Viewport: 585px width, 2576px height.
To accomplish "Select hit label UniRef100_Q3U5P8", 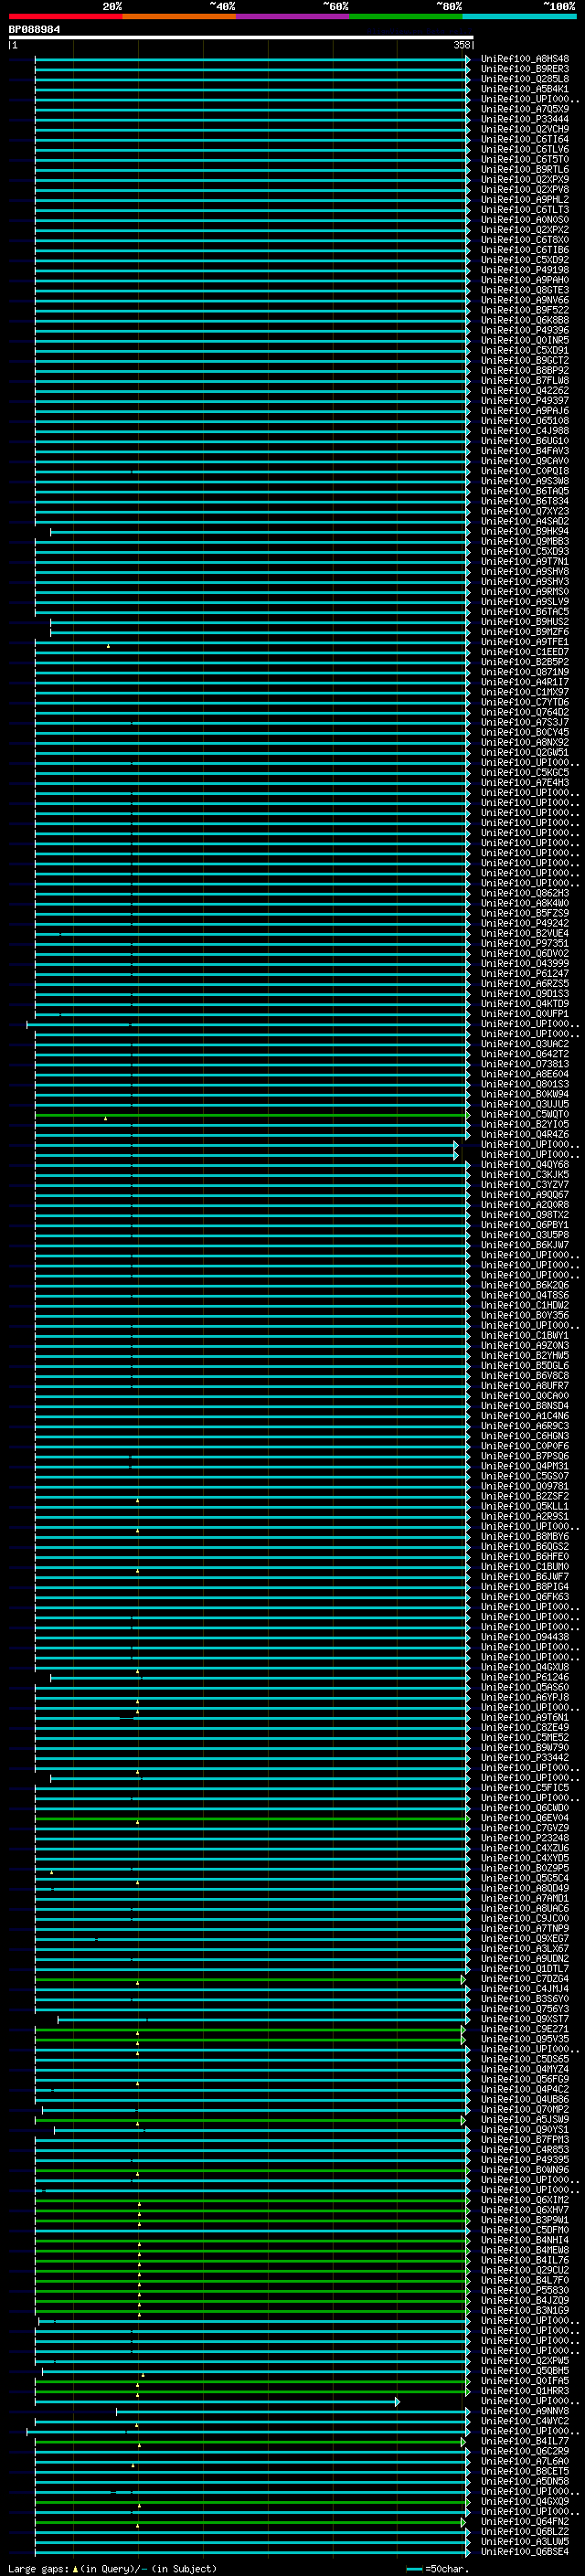I will 525,1235.
